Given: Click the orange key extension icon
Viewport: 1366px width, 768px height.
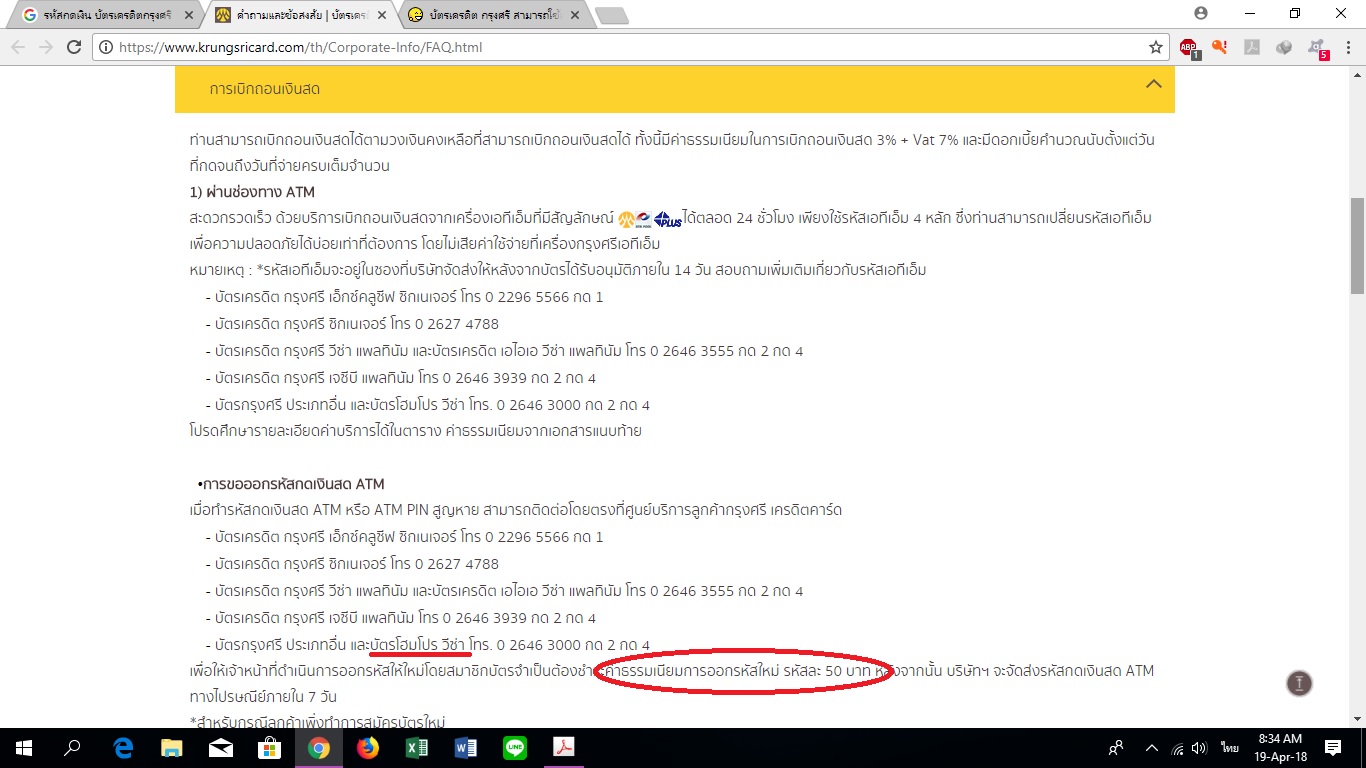Looking at the screenshot, I should pos(1220,47).
